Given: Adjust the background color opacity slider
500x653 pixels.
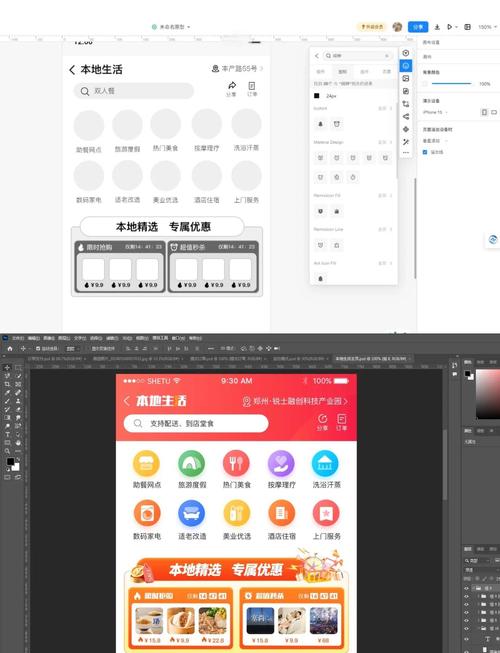Looking at the screenshot, I should pos(451,84).
